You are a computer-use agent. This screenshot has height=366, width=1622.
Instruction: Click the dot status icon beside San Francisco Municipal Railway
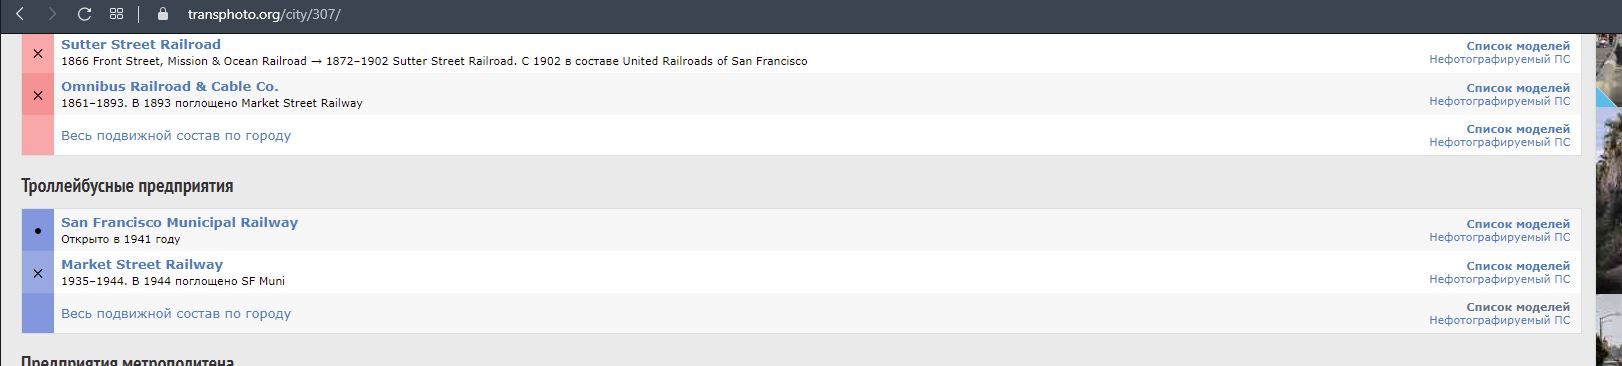38,231
